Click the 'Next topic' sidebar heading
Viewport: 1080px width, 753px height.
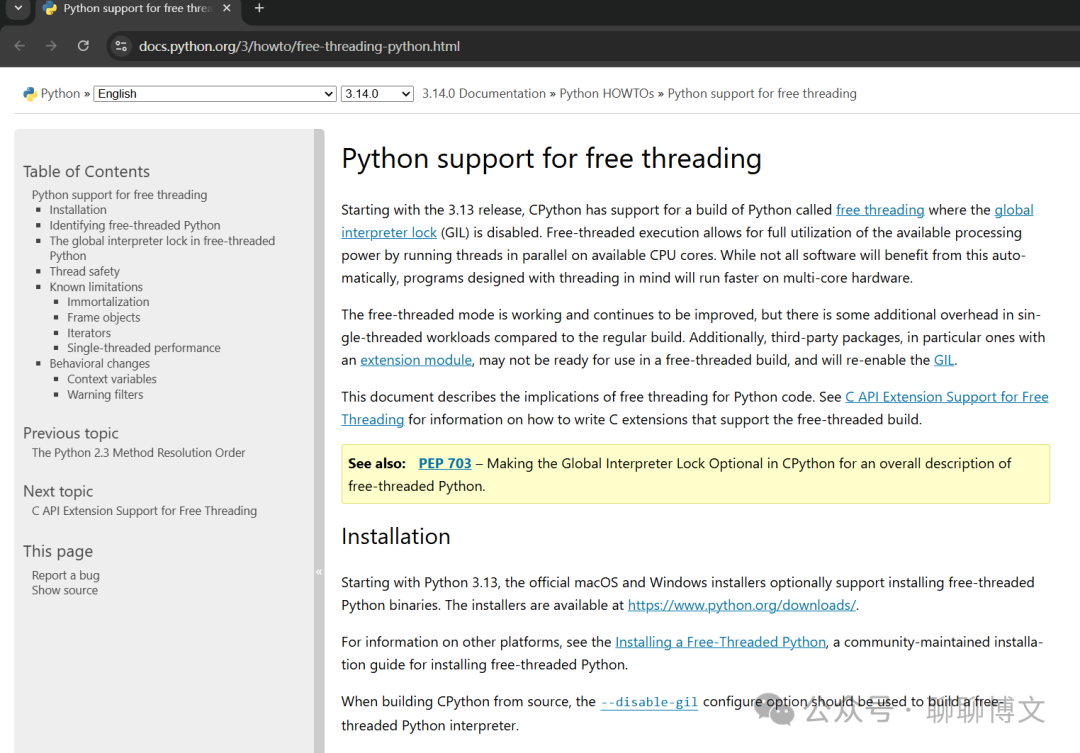58,491
